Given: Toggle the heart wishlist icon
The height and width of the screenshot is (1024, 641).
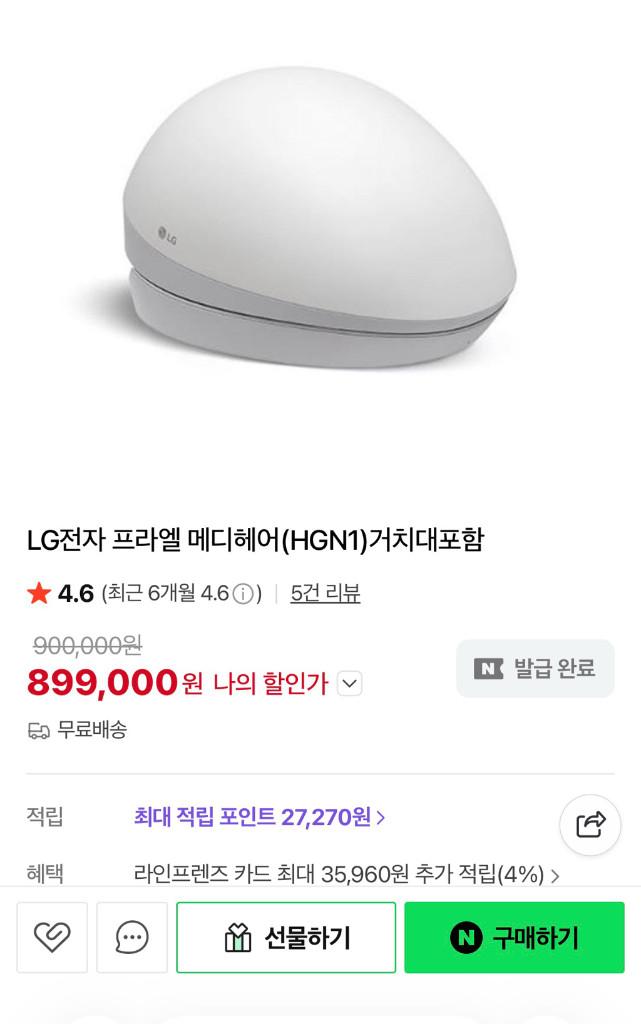Looking at the screenshot, I should point(52,937).
